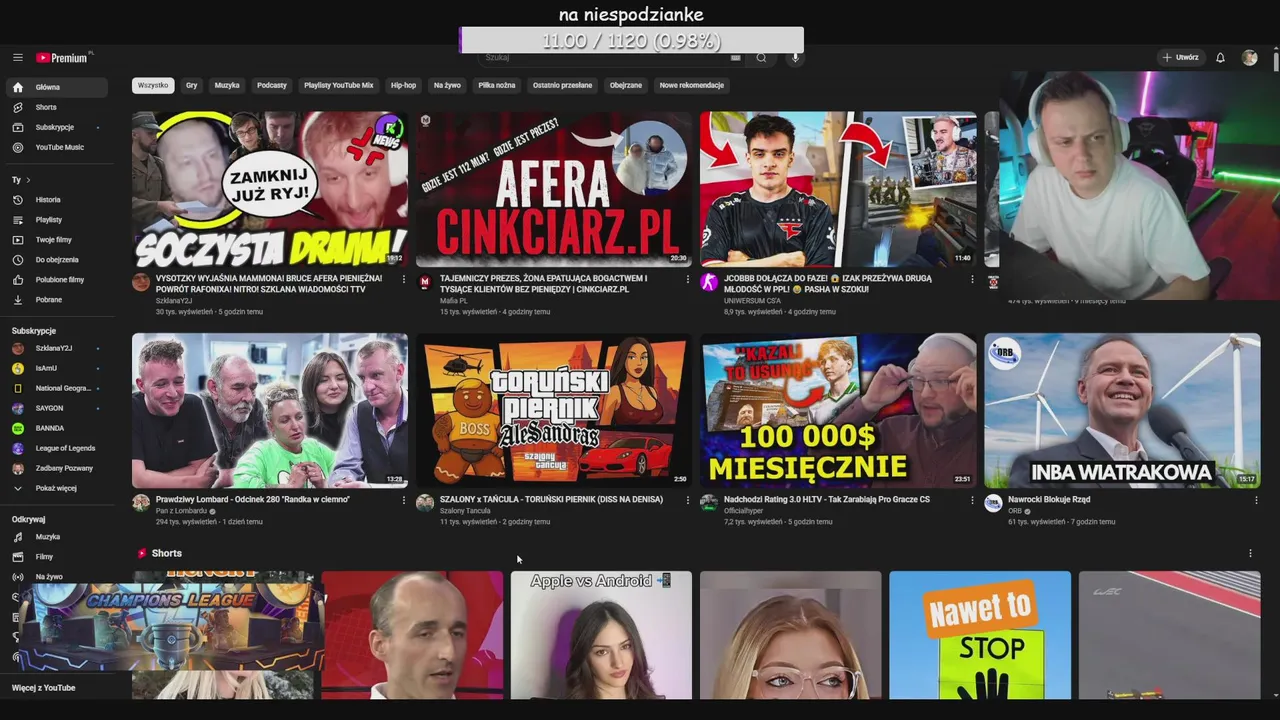1280x720 pixels.
Task: Open Muzyka under Odkrywaj
Action: coord(58,537)
